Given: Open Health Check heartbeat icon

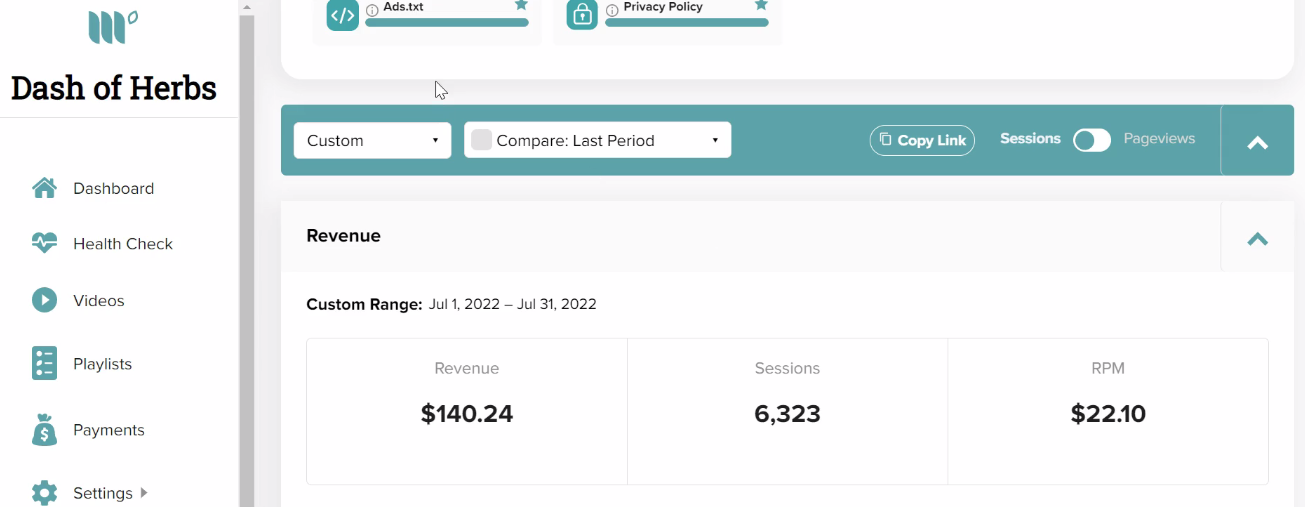Looking at the screenshot, I should click(x=44, y=243).
